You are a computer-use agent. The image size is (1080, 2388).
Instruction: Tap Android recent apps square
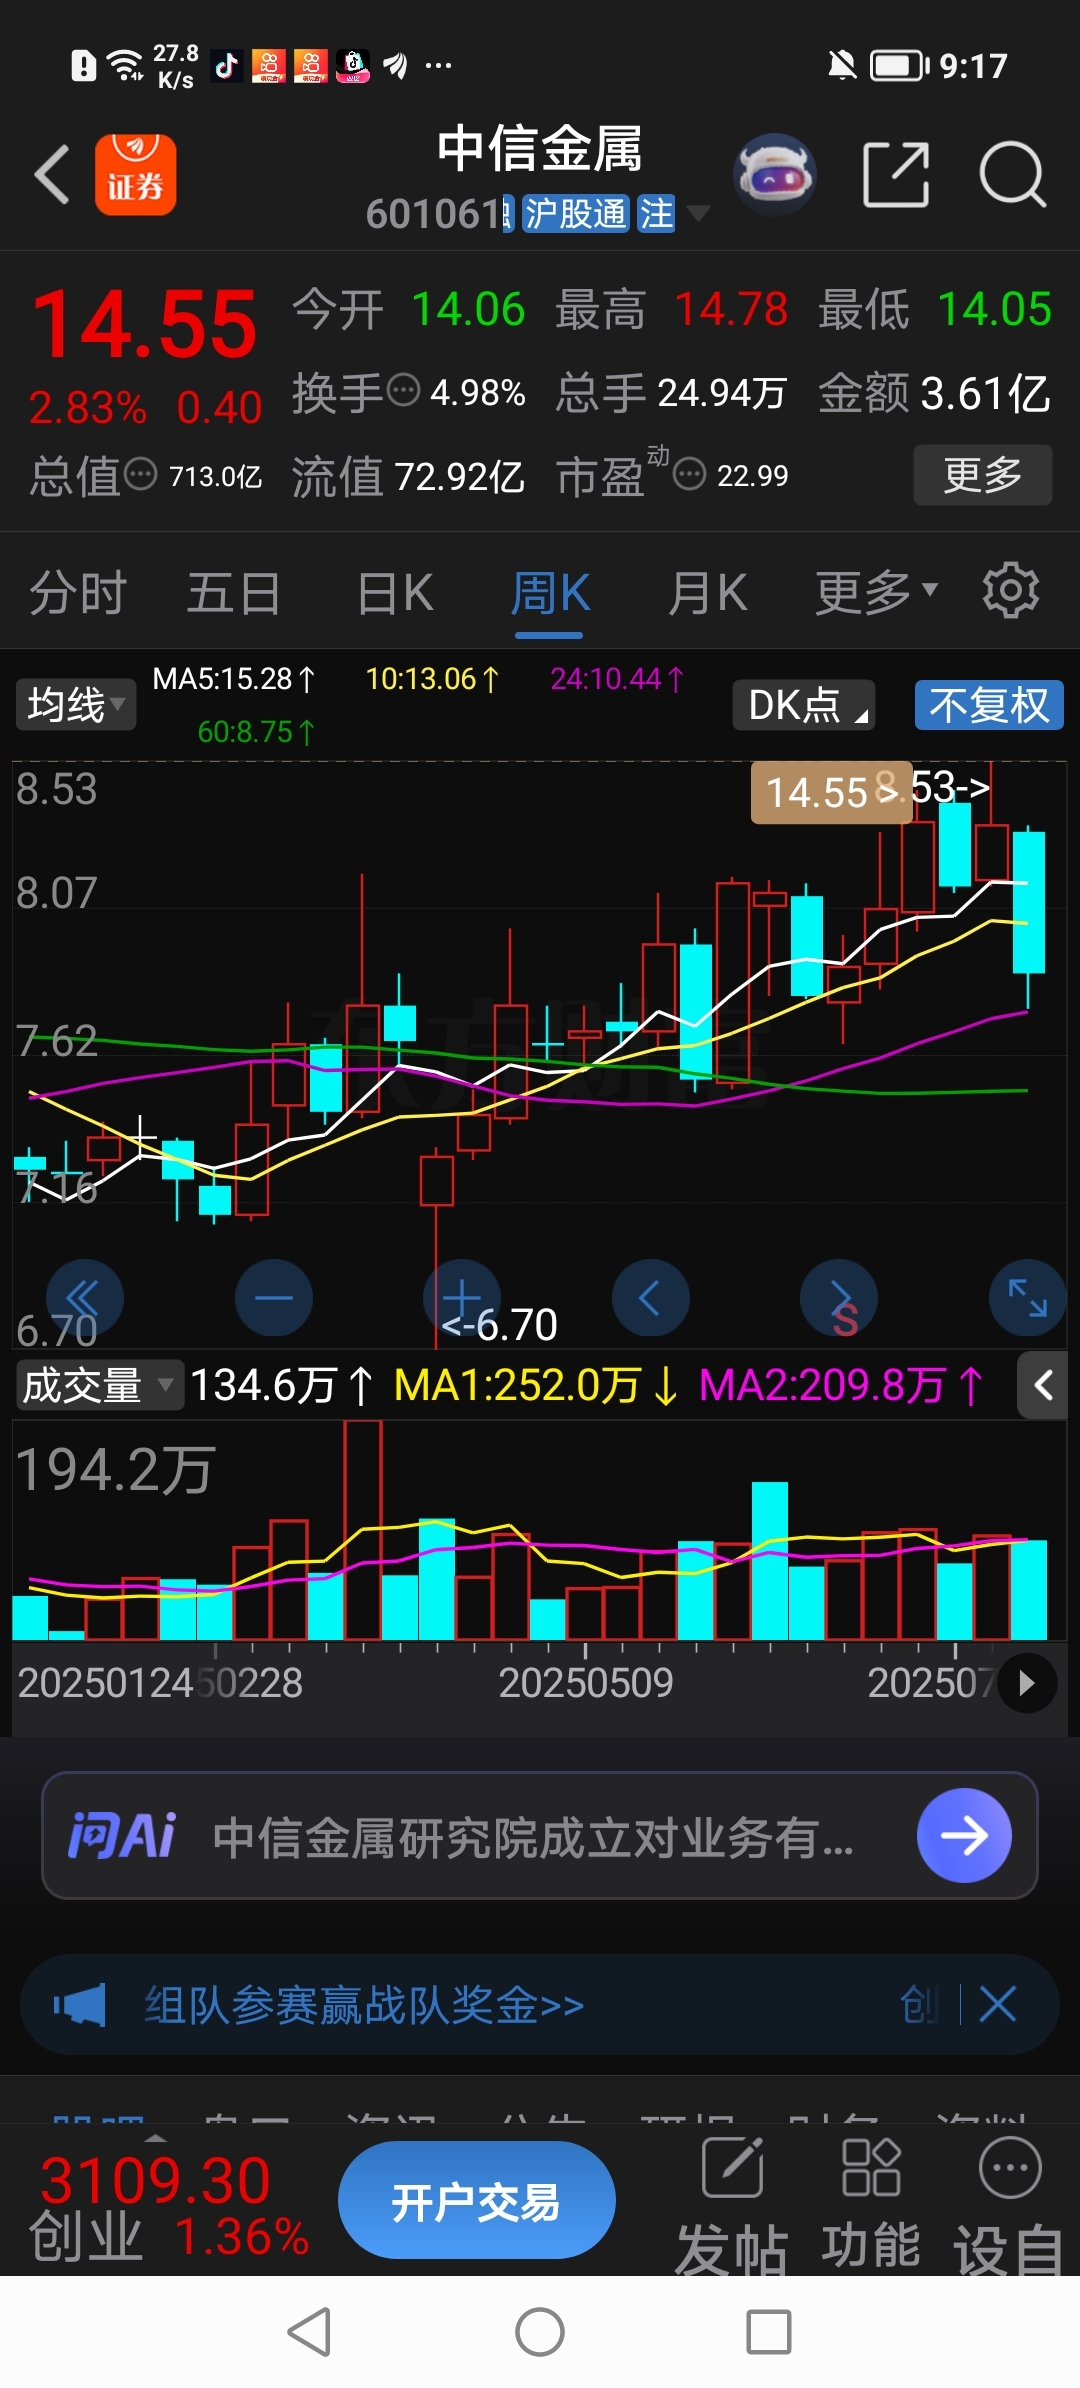click(769, 2331)
